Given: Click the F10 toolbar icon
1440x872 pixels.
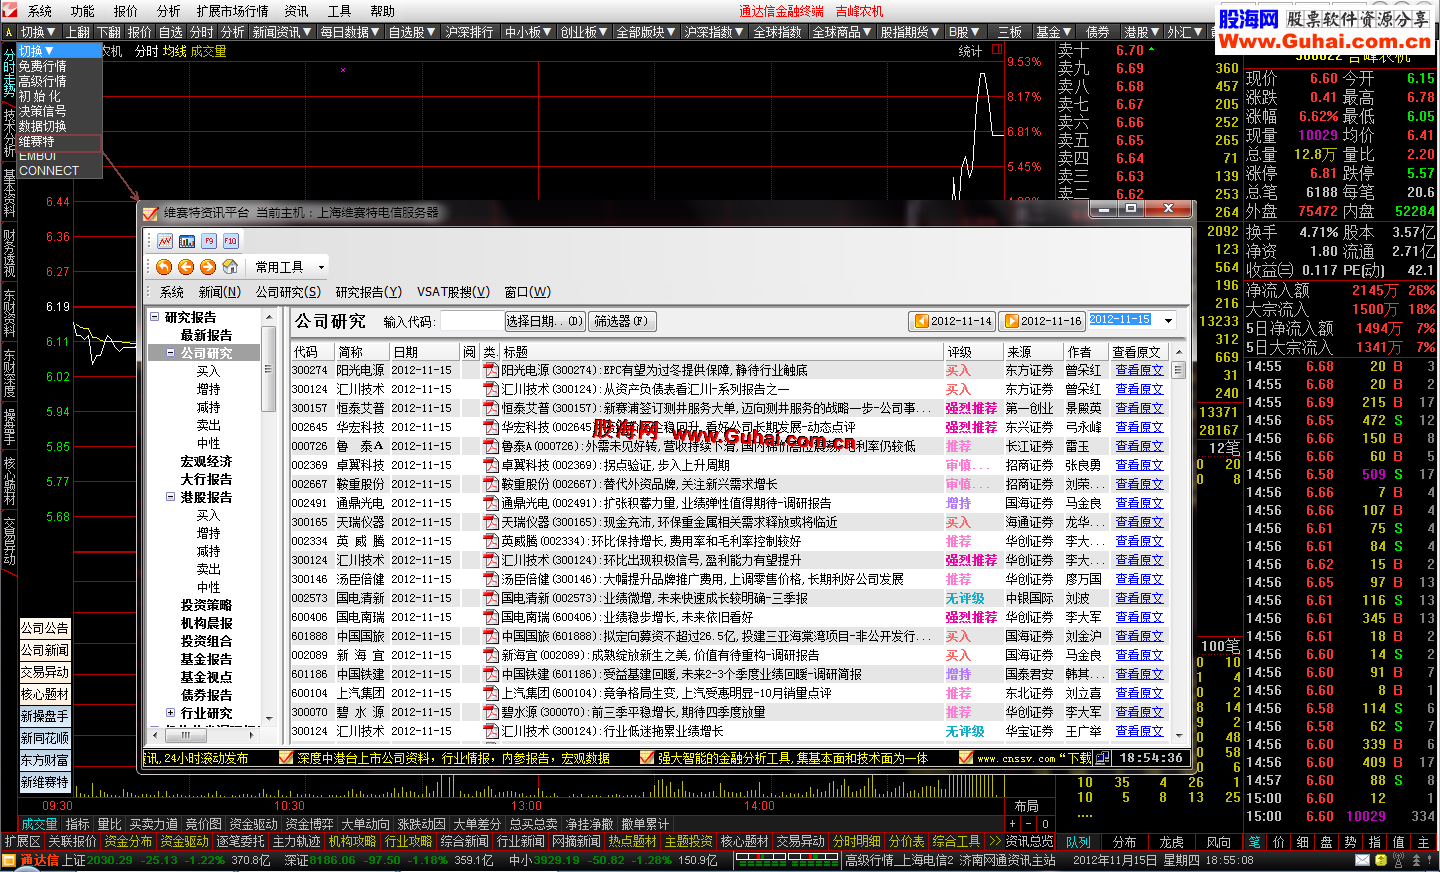Looking at the screenshot, I should point(231,241).
